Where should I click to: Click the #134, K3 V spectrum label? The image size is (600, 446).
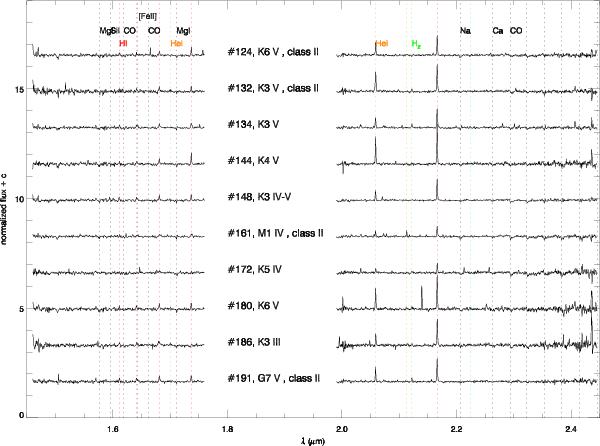coord(255,125)
